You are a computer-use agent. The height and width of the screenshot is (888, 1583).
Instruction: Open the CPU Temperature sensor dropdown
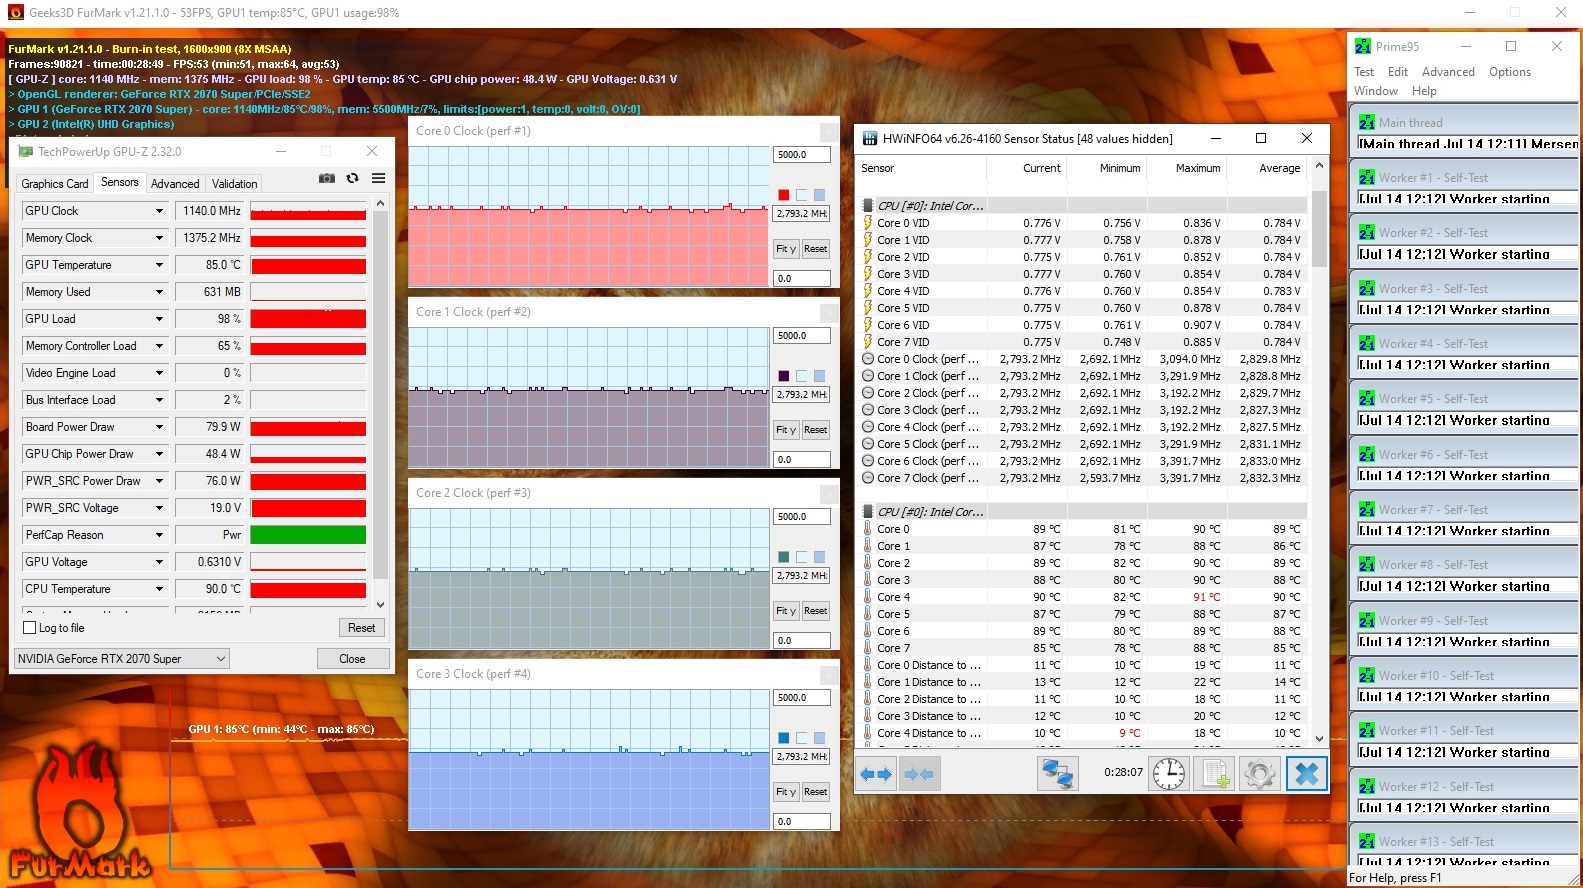159,589
